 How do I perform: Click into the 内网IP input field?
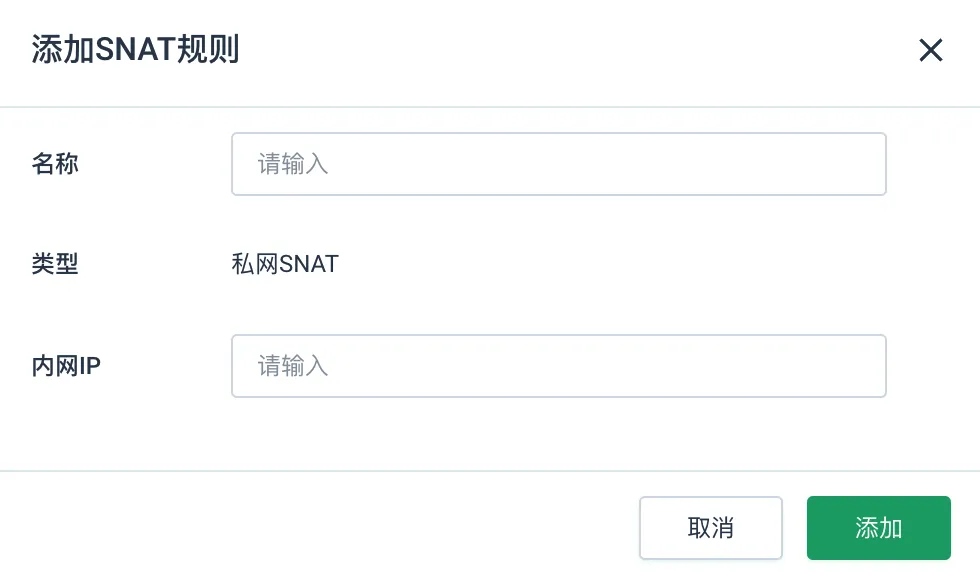point(559,366)
